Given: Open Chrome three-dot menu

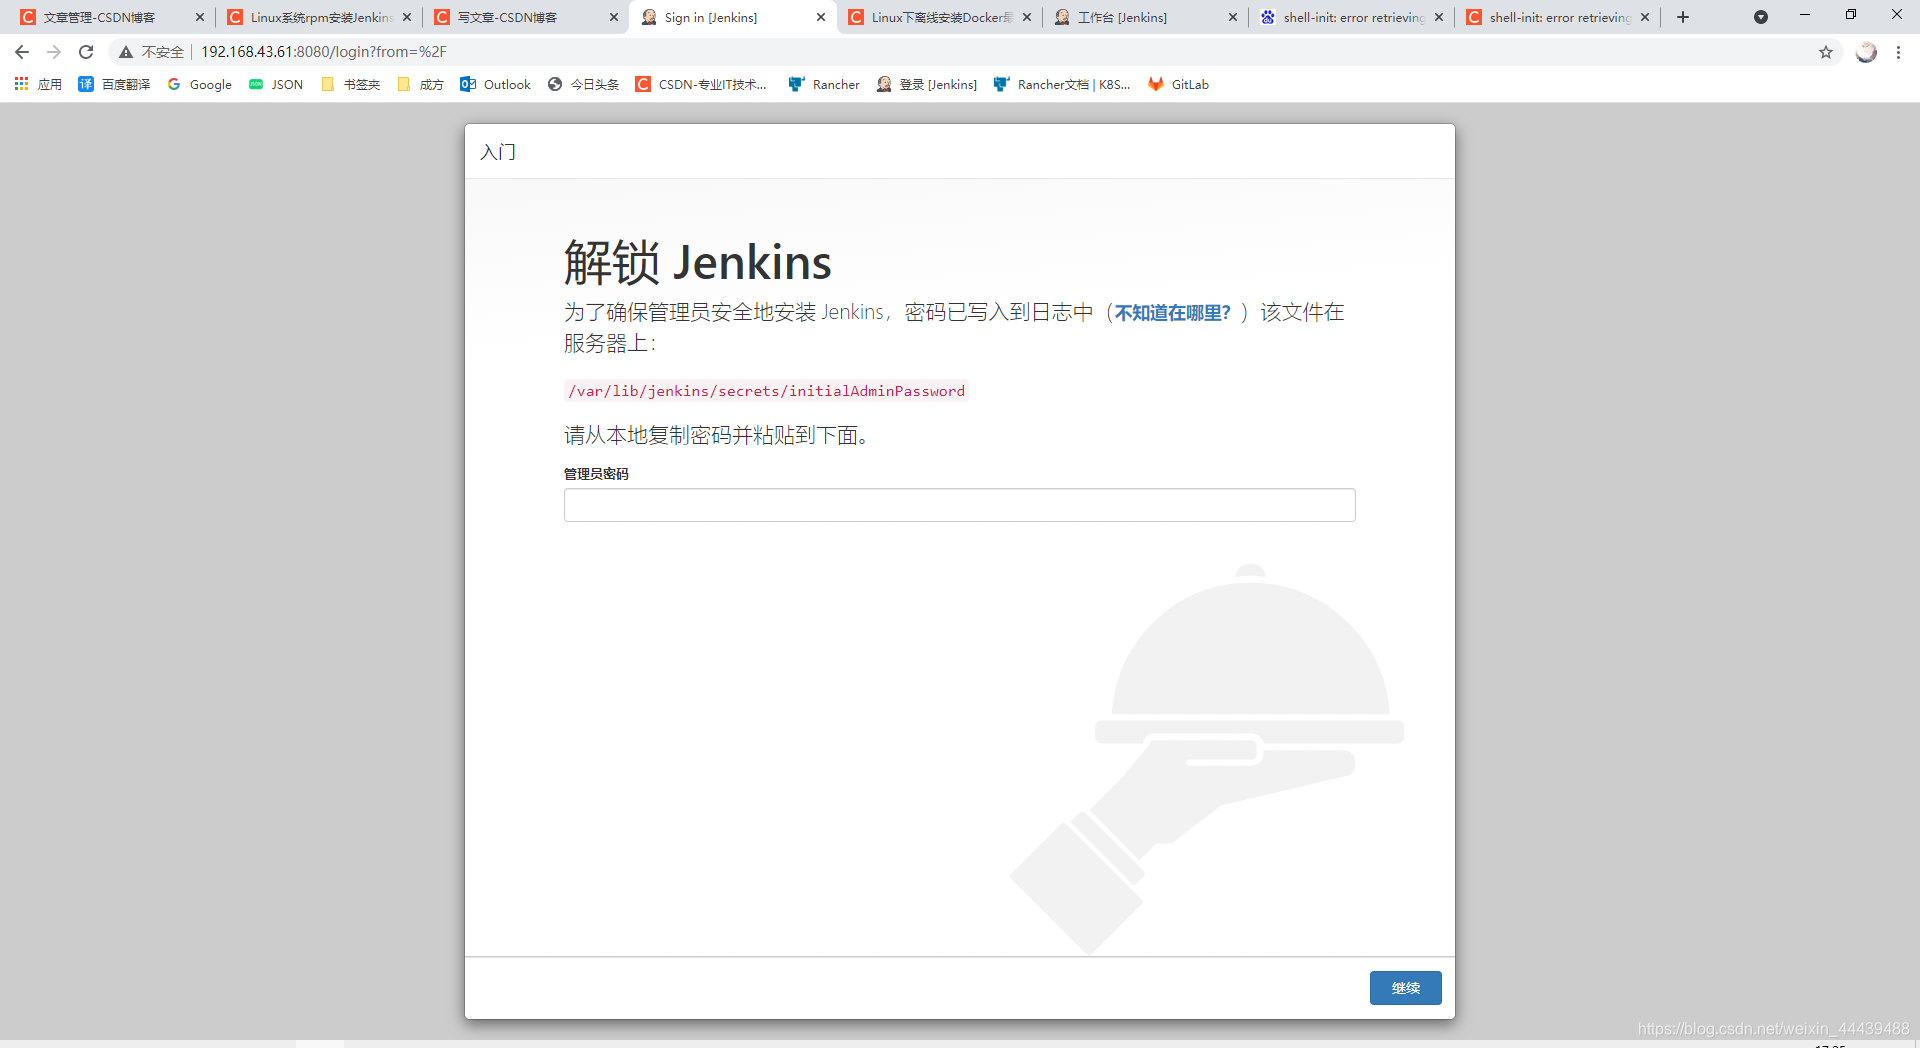Looking at the screenshot, I should [x=1898, y=52].
